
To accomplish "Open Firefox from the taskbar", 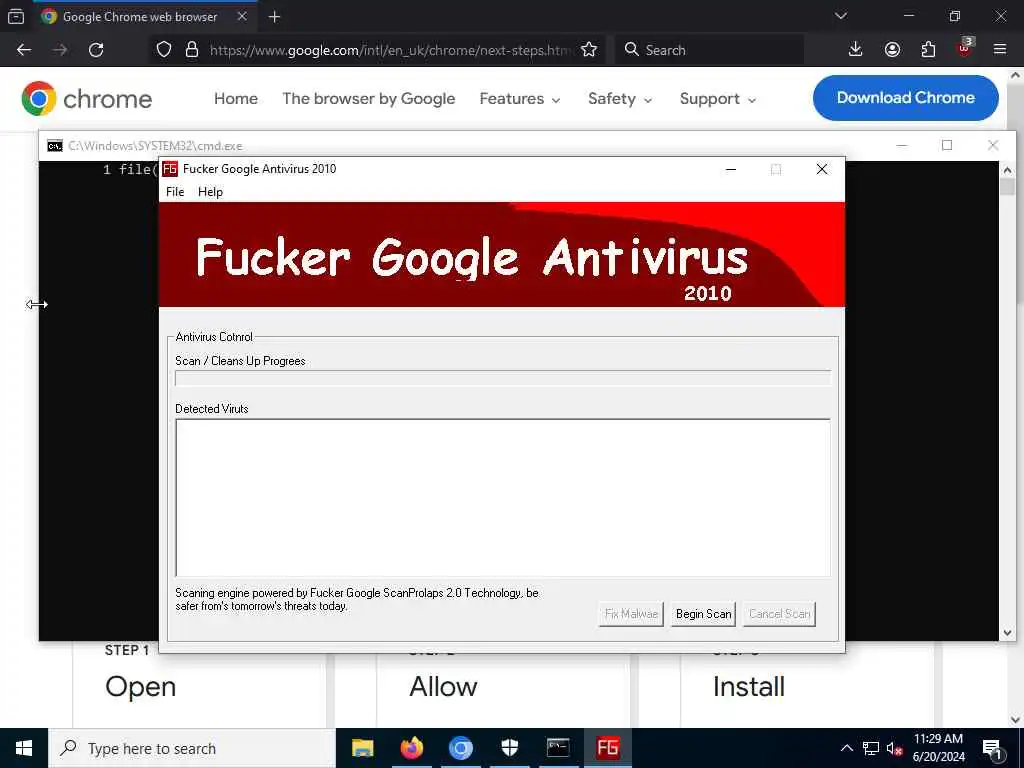I will tap(411, 748).
